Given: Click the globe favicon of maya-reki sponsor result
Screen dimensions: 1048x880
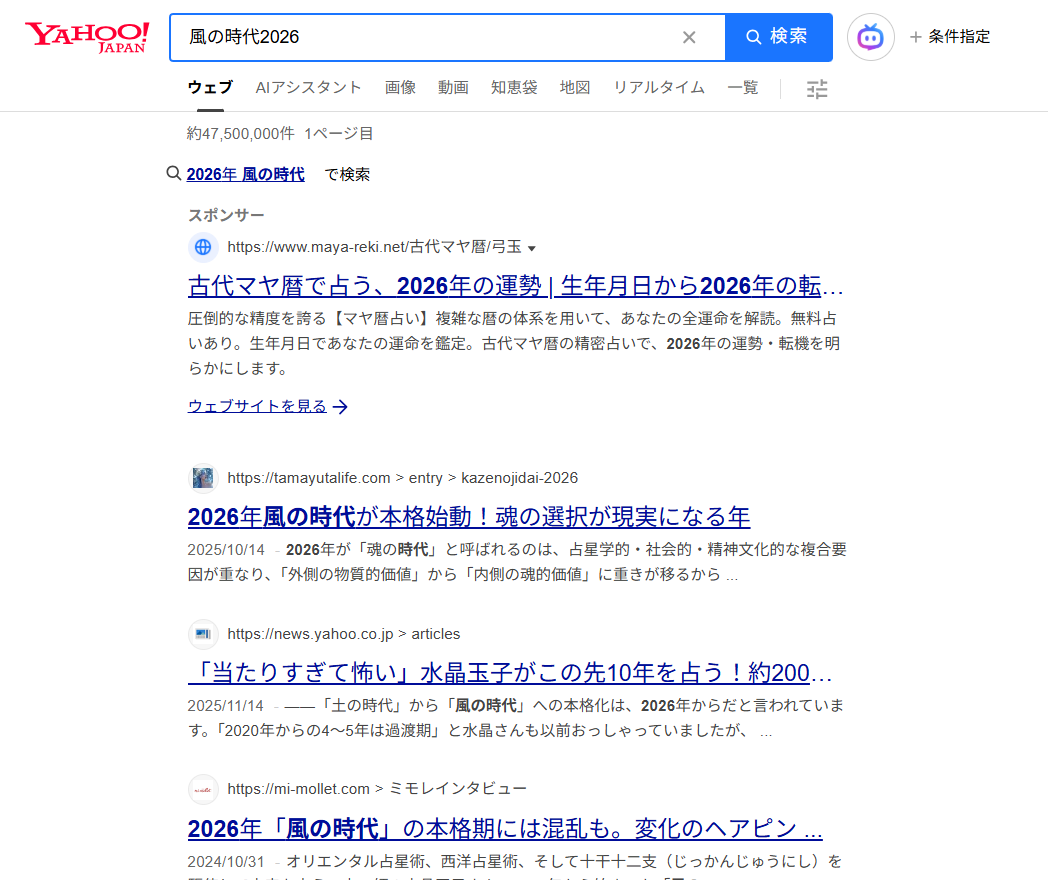Looking at the screenshot, I should [203, 247].
